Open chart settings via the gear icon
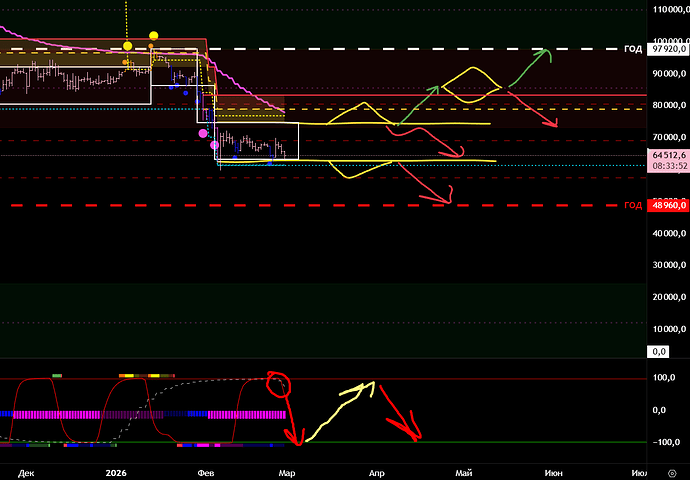Viewport: 690px width, 480px height. [x=669, y=470]
